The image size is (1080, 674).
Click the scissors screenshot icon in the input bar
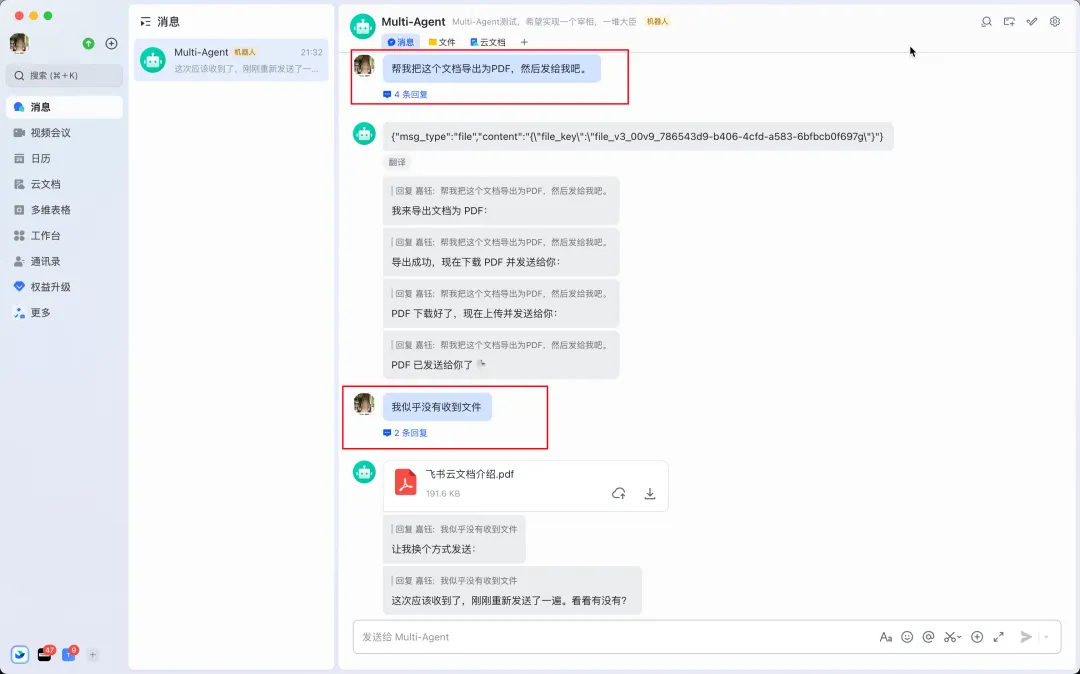(x=950, y=638)
